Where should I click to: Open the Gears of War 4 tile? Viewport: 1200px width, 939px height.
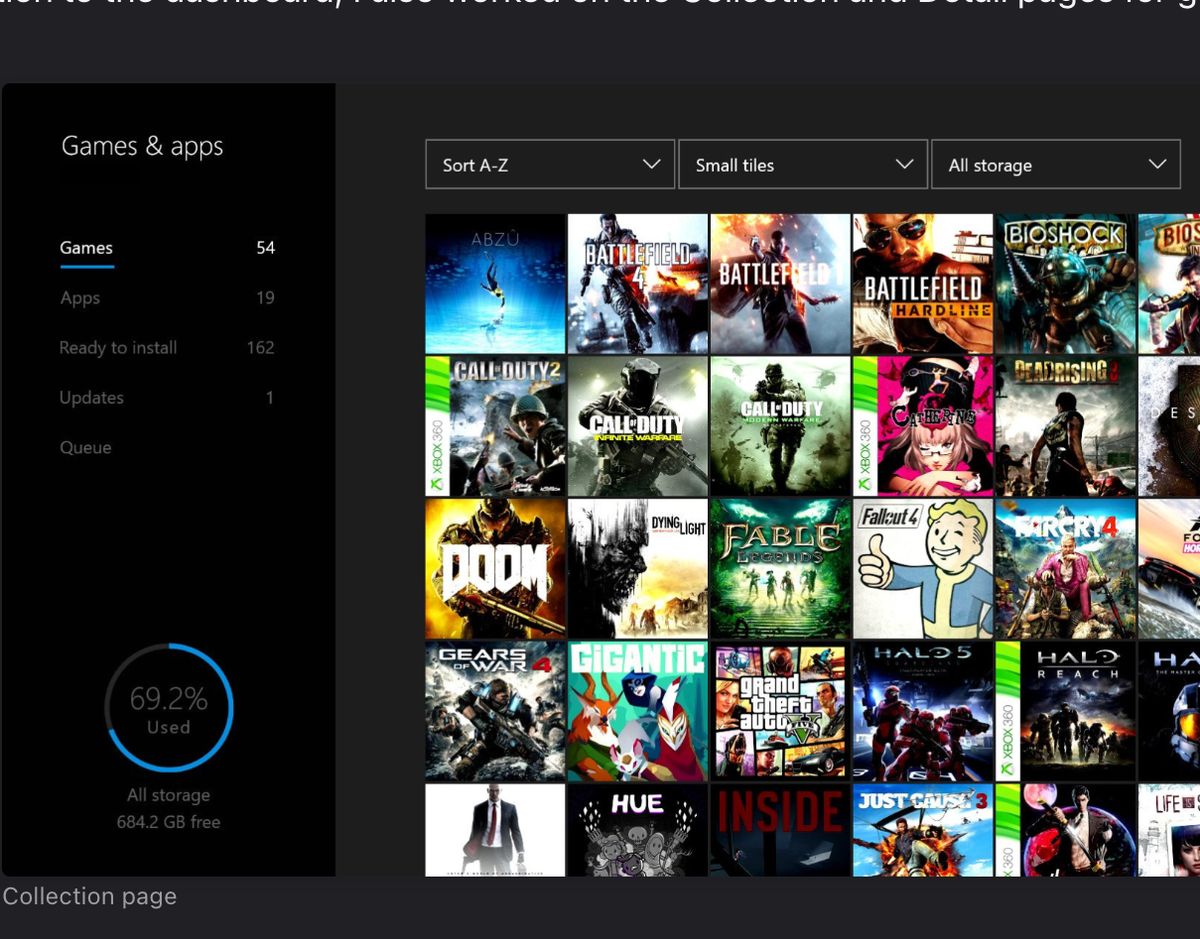point(496,711)
